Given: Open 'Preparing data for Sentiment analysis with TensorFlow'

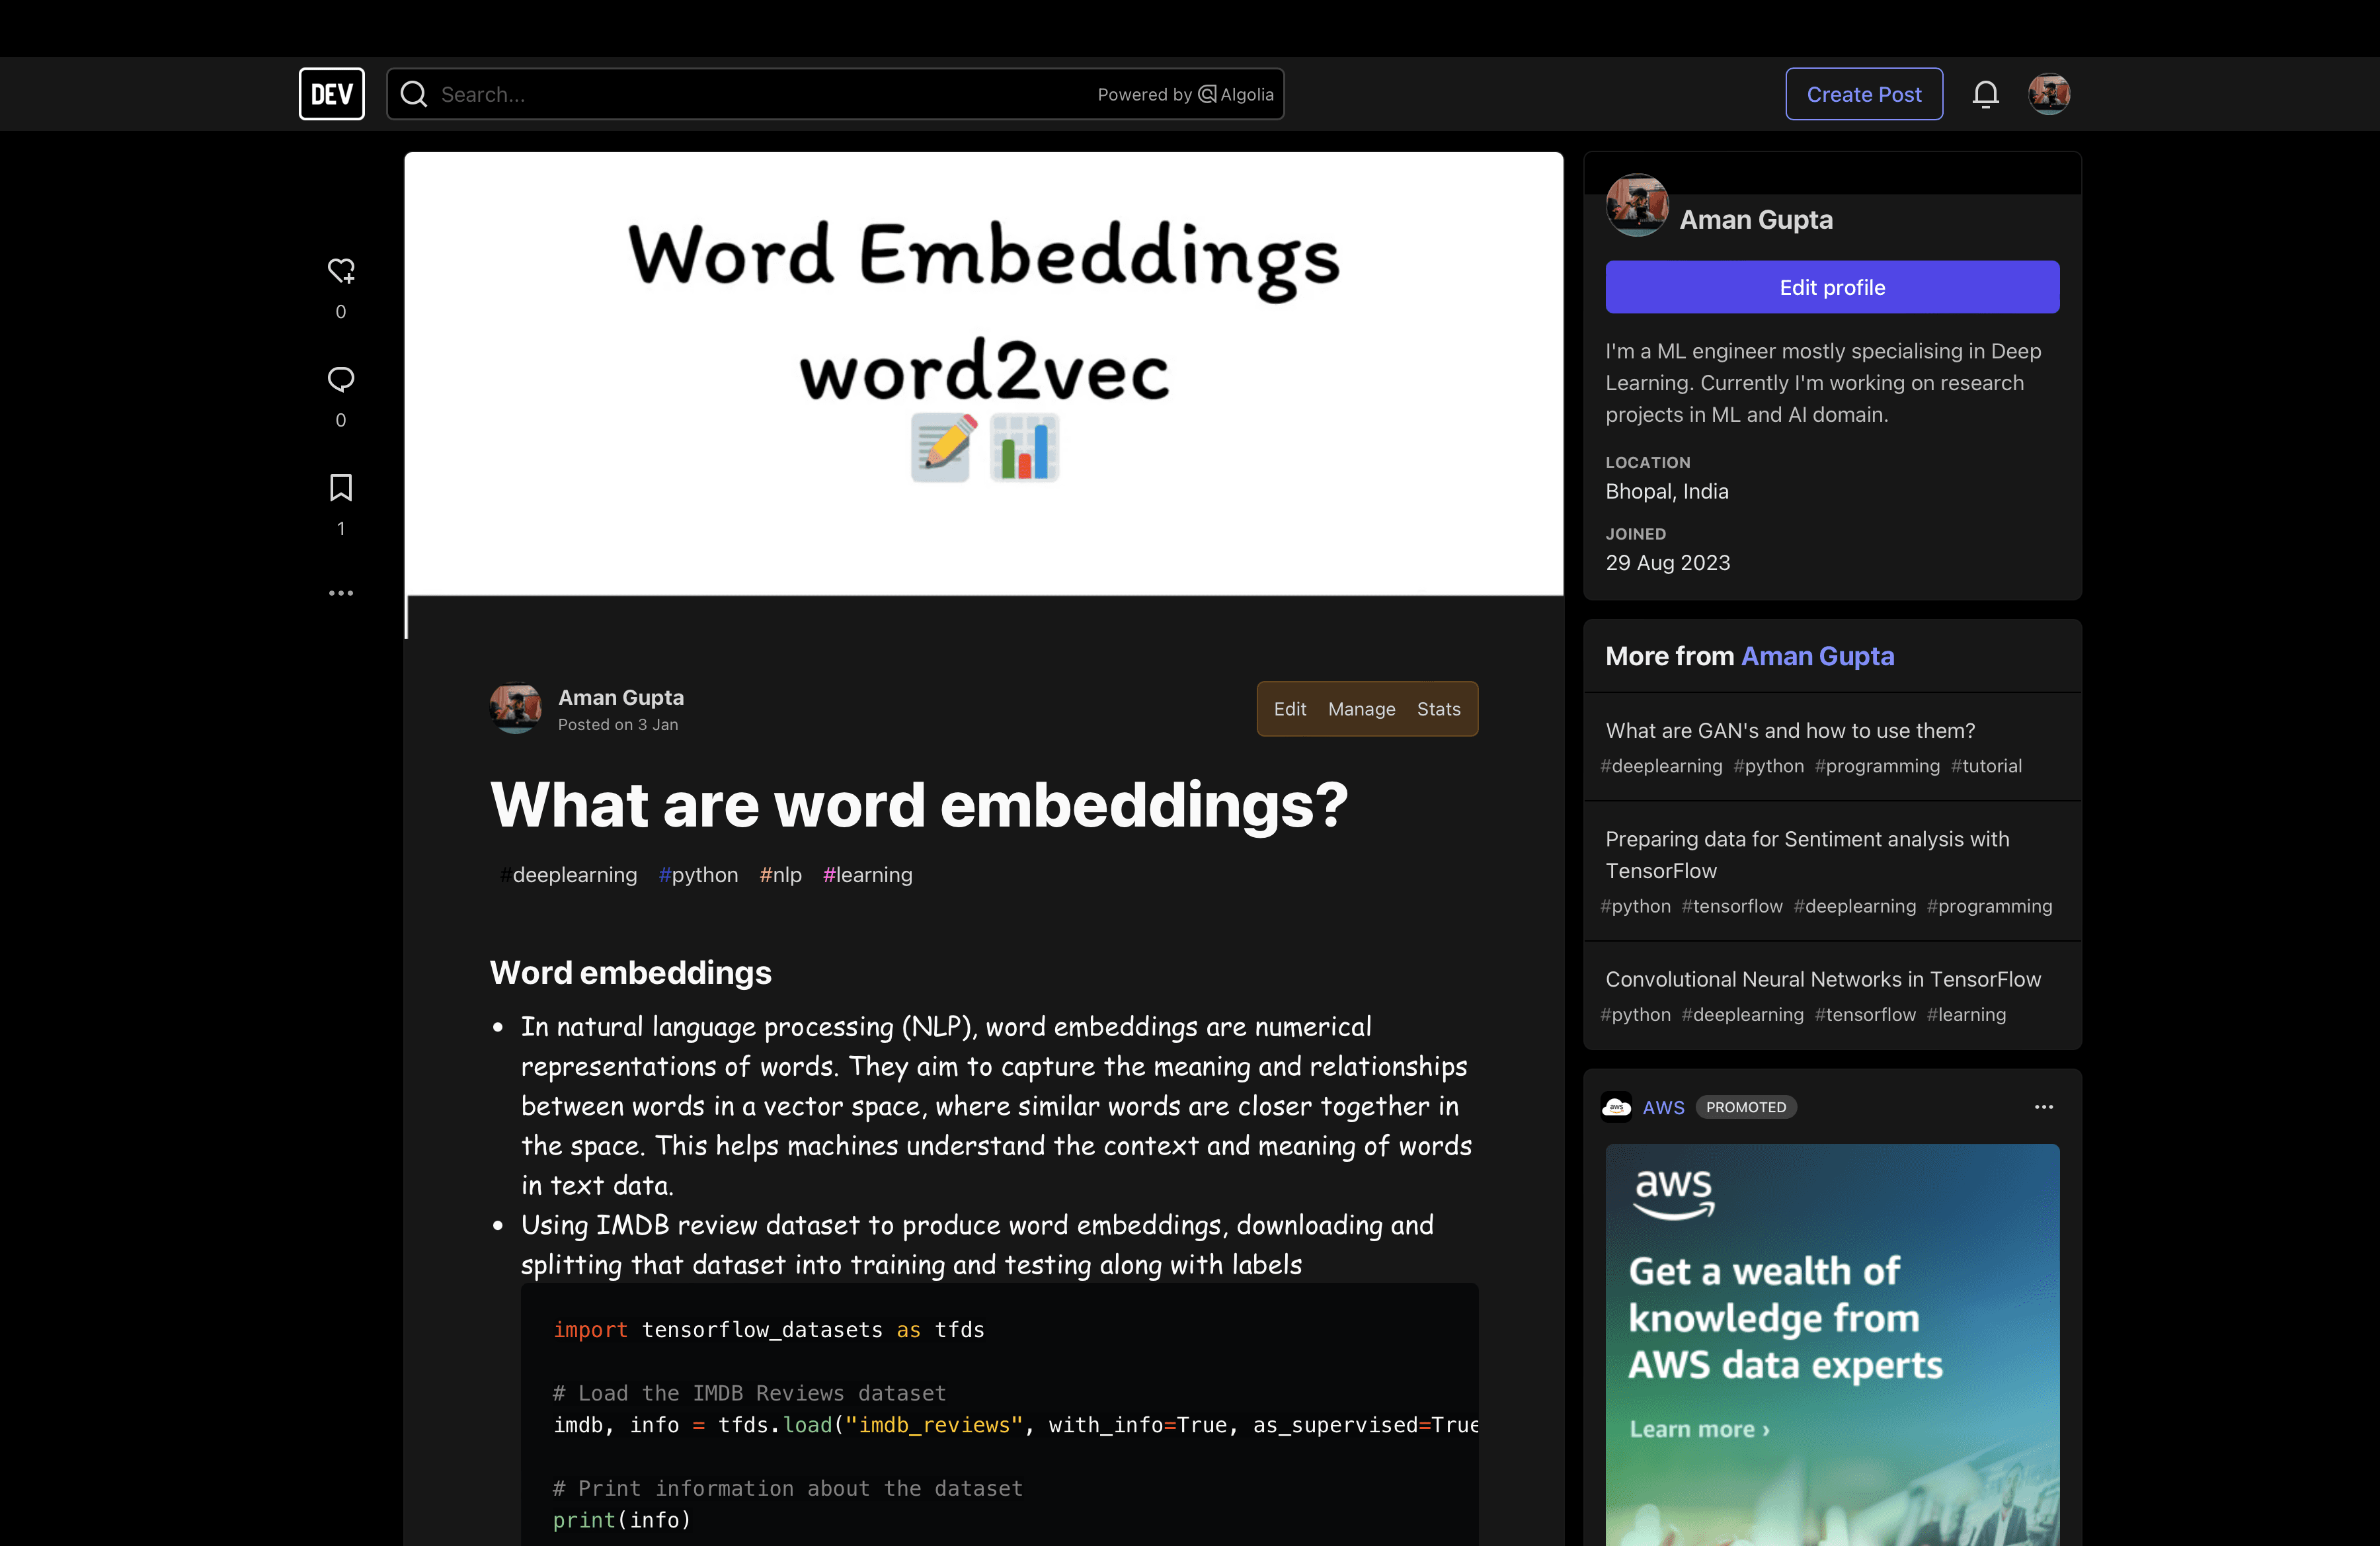Looking at the screenshot, I should [1807, 855].
